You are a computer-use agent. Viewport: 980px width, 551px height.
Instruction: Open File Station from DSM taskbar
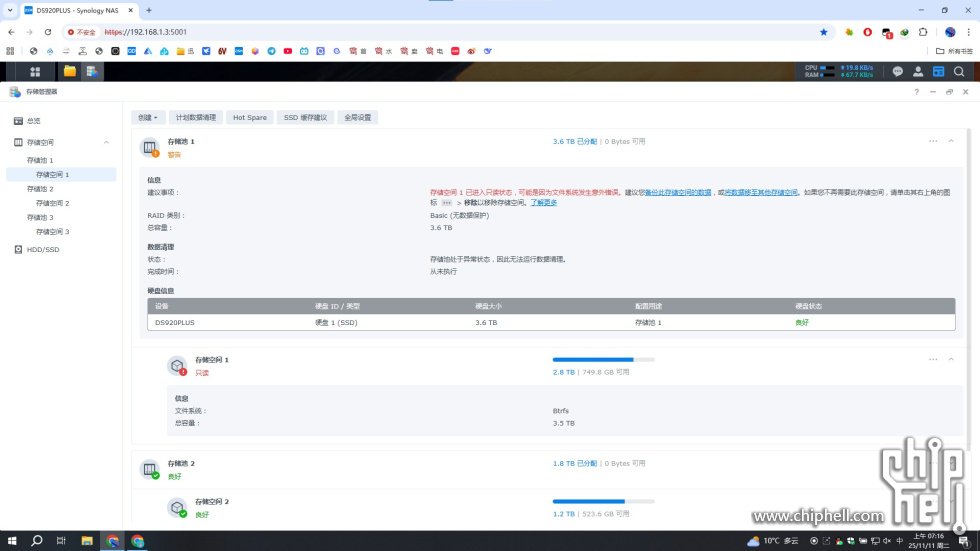pyautogui.click(x=69, y=71)
